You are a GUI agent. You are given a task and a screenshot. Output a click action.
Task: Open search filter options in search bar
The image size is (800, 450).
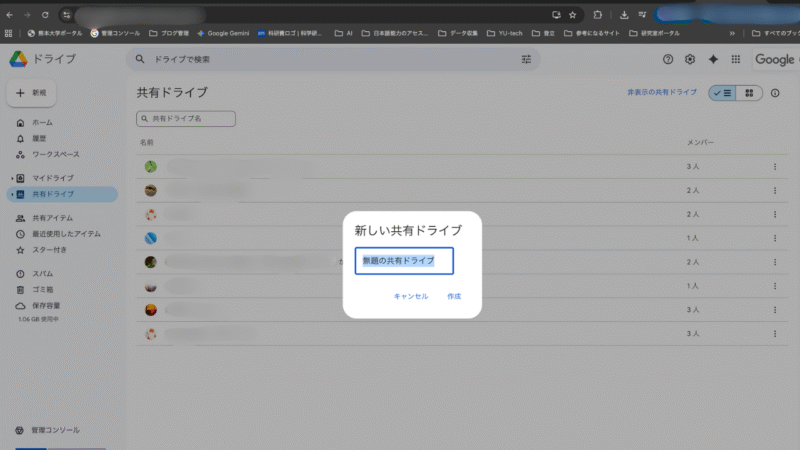[x=526, y=60]
